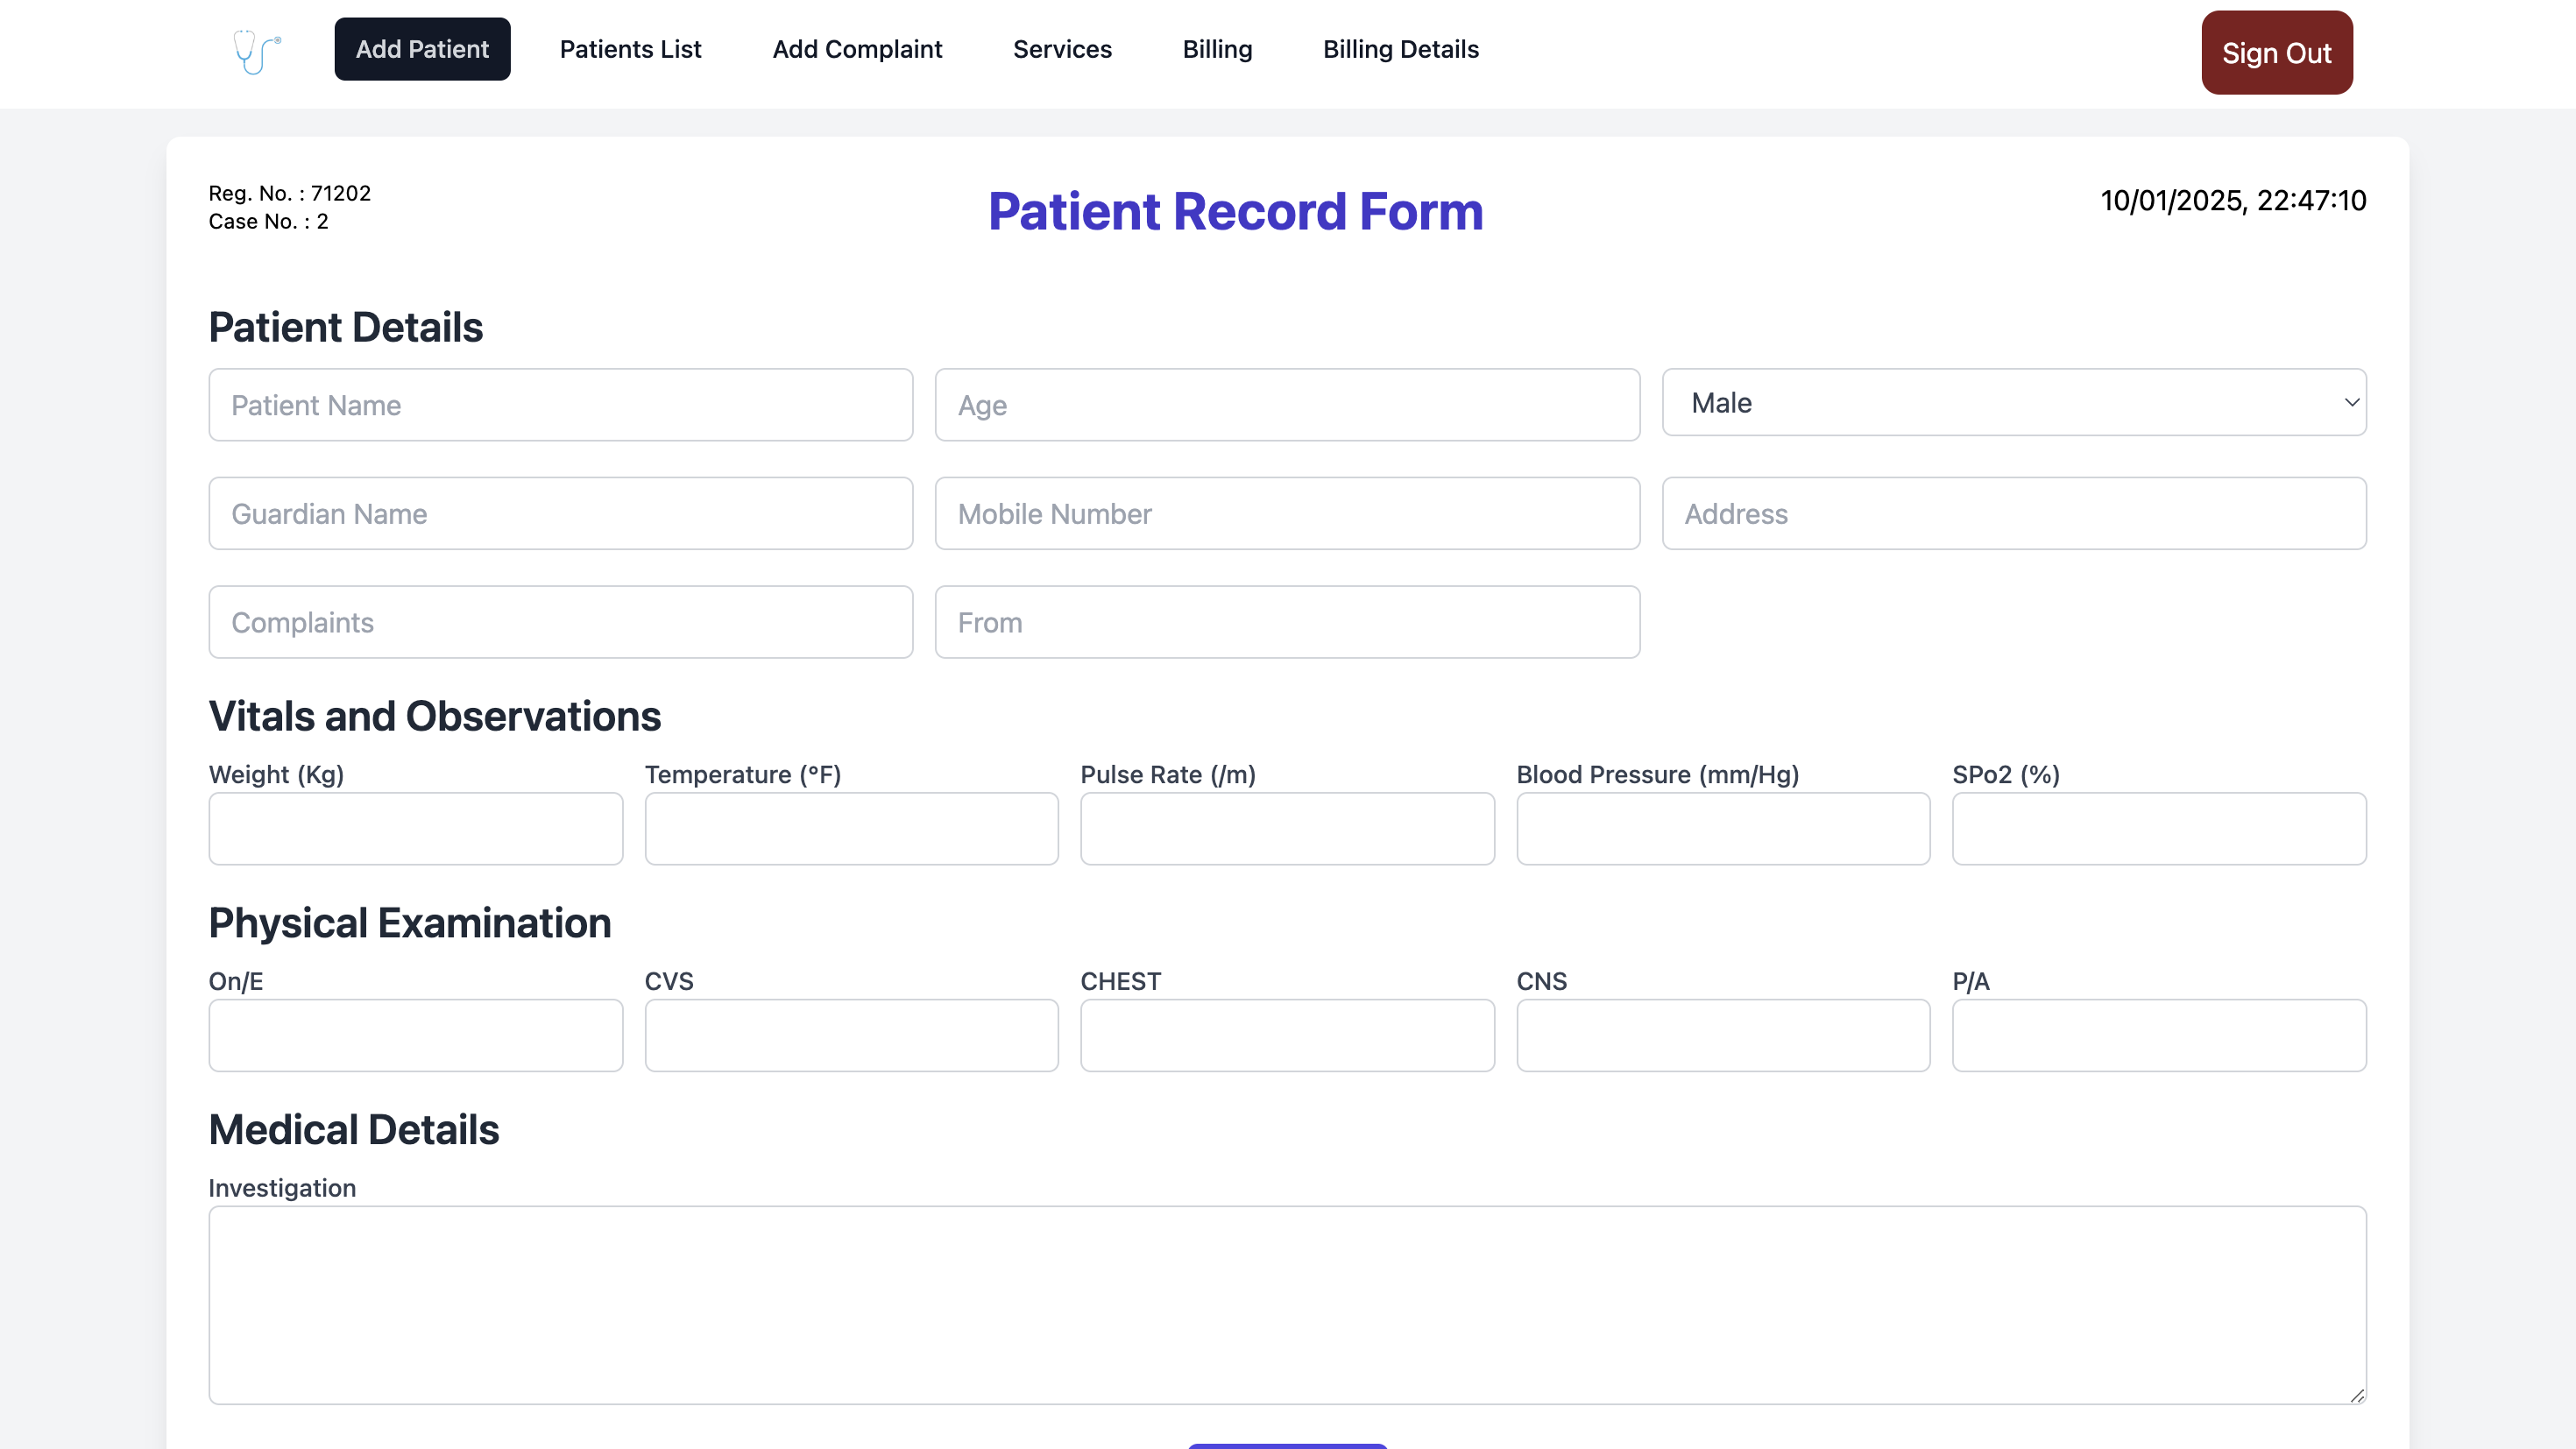The height and width of the screenshot is (1449, 2576).
Task: Select the Blood Pressure input field
Action: pos(1722,828)
